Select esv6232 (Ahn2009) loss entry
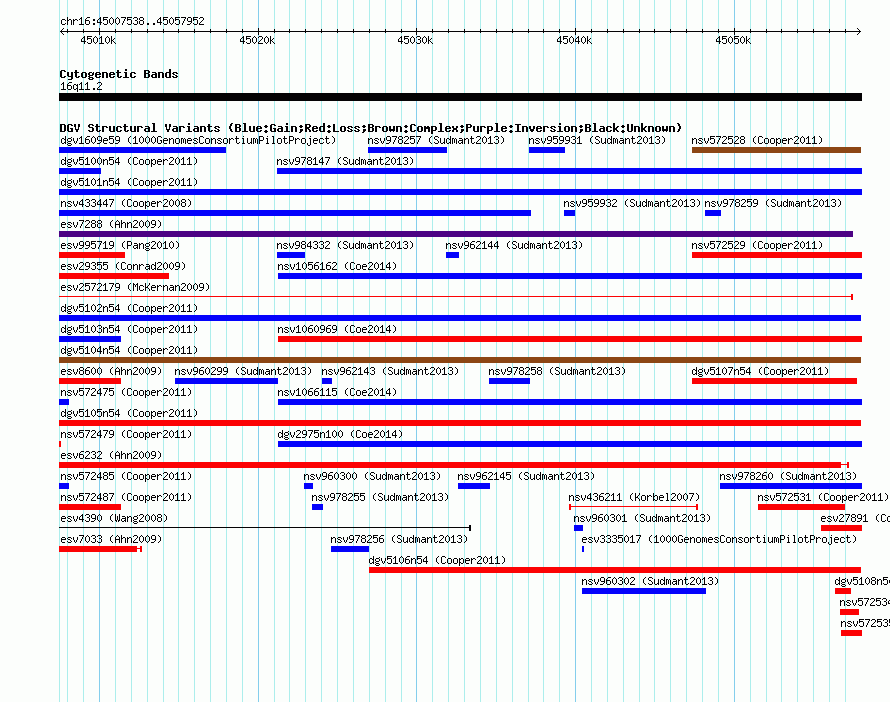Screen dimensions: 890x702 454,465
